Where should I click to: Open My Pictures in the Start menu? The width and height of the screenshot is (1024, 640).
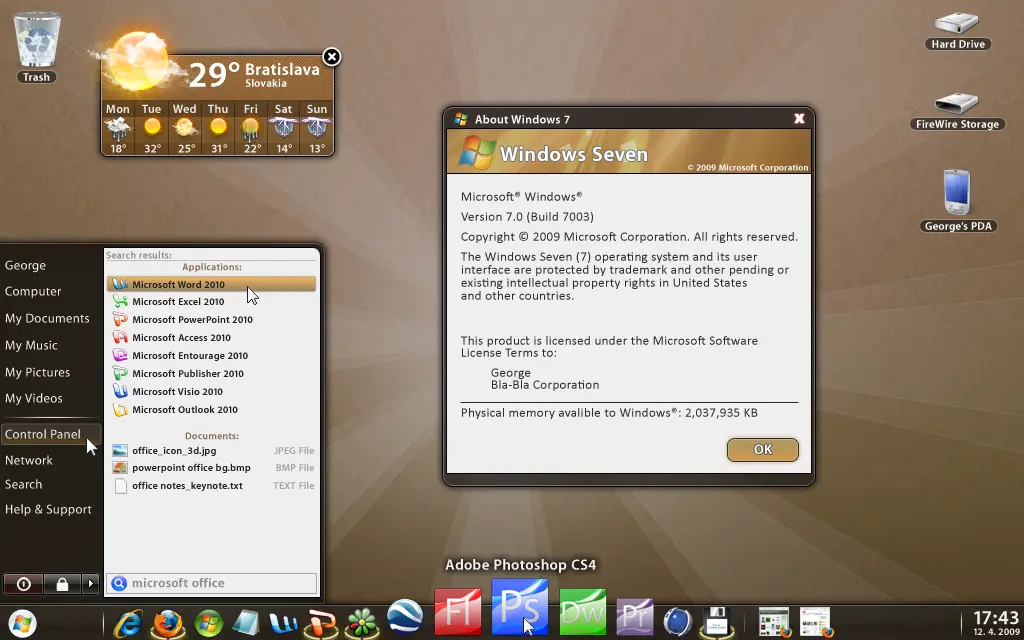pos(37,372)
